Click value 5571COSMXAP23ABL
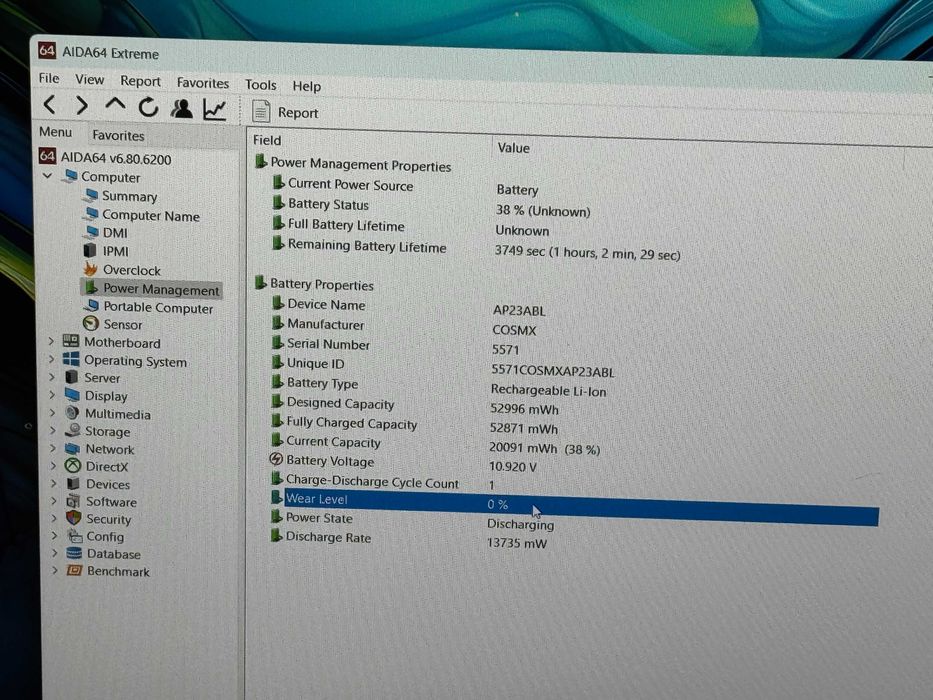This screenshot has height=700, width=933. [552, 371]
